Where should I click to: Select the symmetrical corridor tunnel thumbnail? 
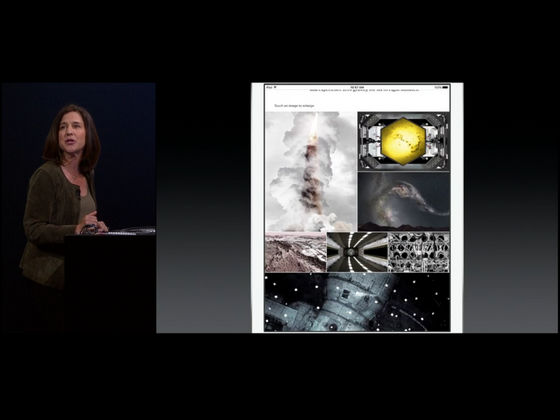click(357, 252)
